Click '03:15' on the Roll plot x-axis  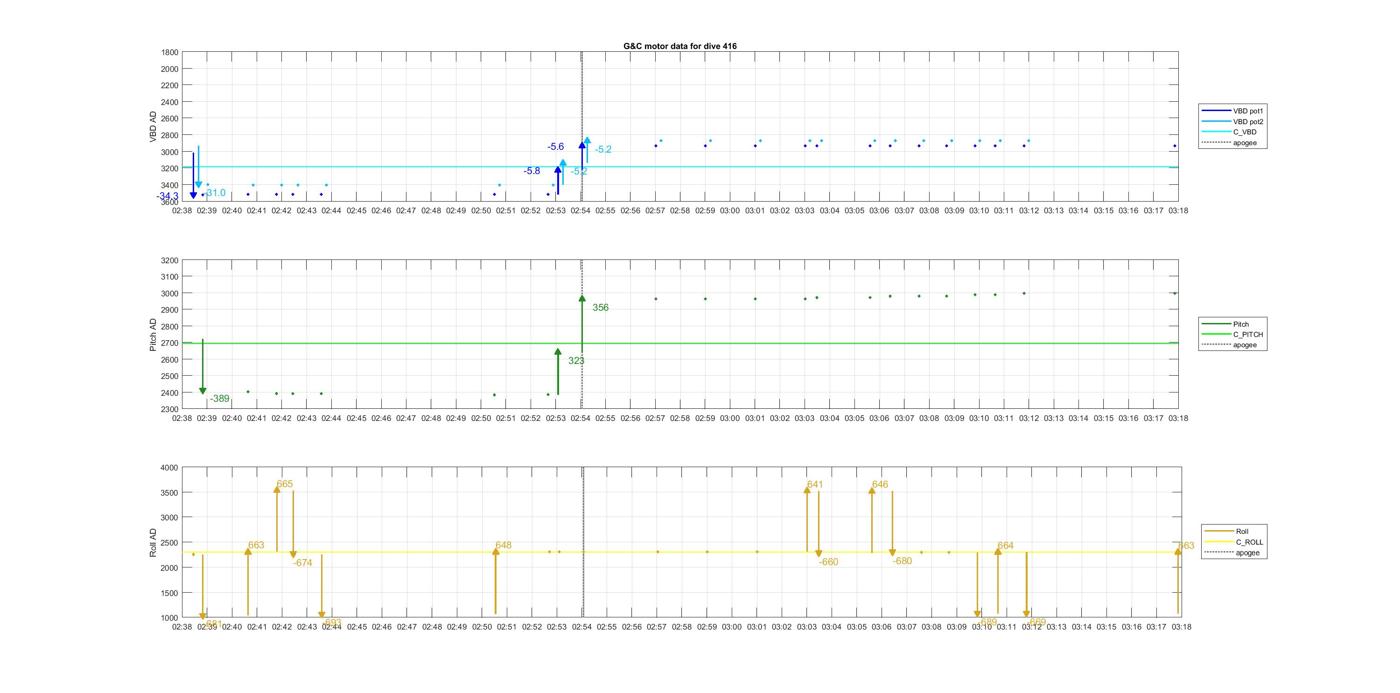(x=1105, y=627)
